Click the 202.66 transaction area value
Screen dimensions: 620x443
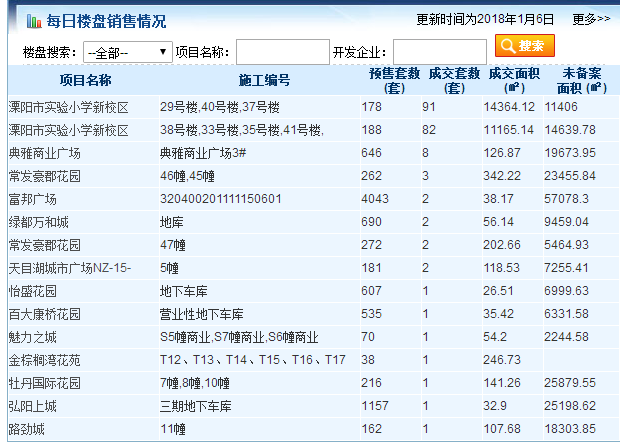click(x=502, y=244)
